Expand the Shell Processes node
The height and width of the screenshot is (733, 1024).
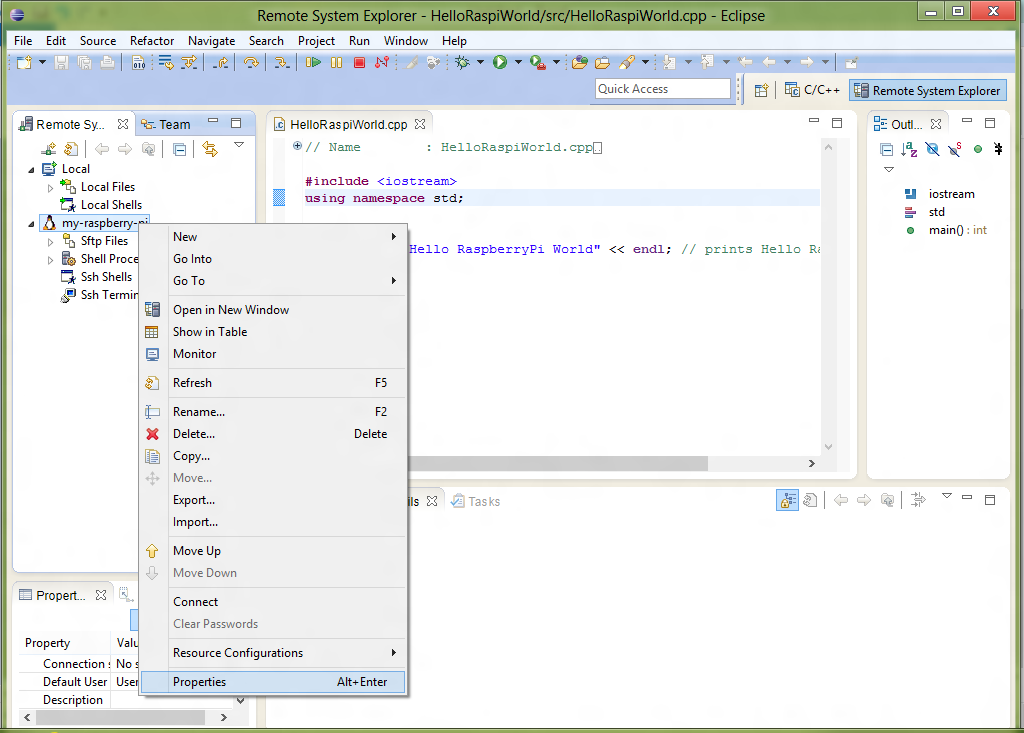pos(51,259)
